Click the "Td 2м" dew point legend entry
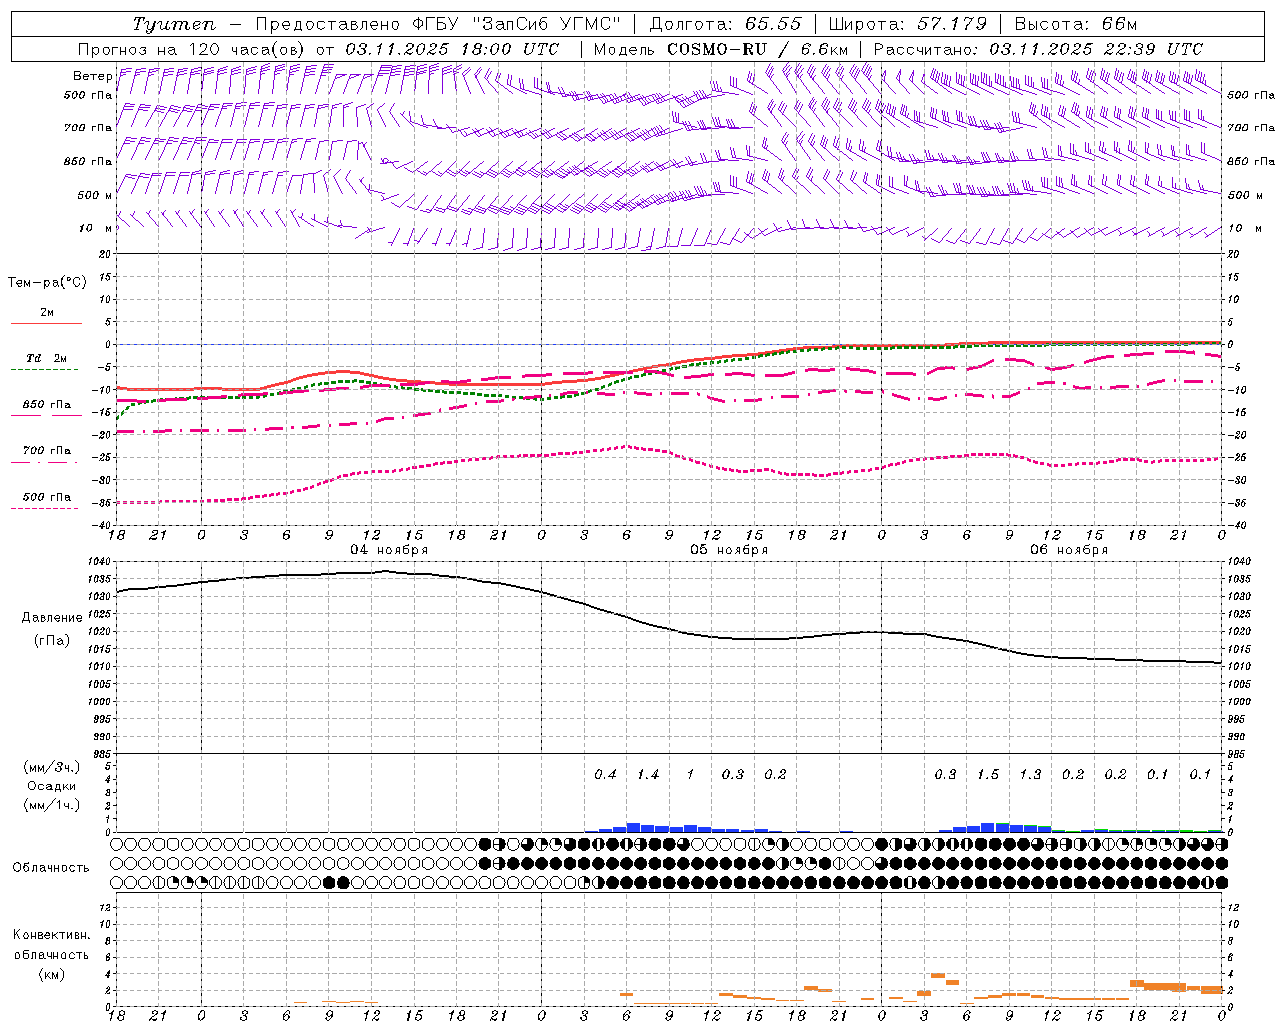 coord(46,358)
